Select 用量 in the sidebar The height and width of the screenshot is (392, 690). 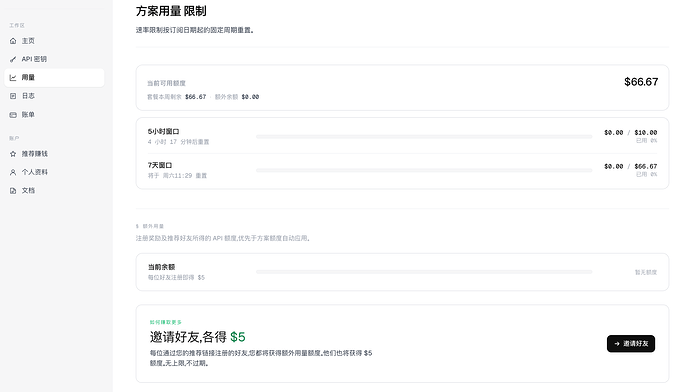pos(54,77)
